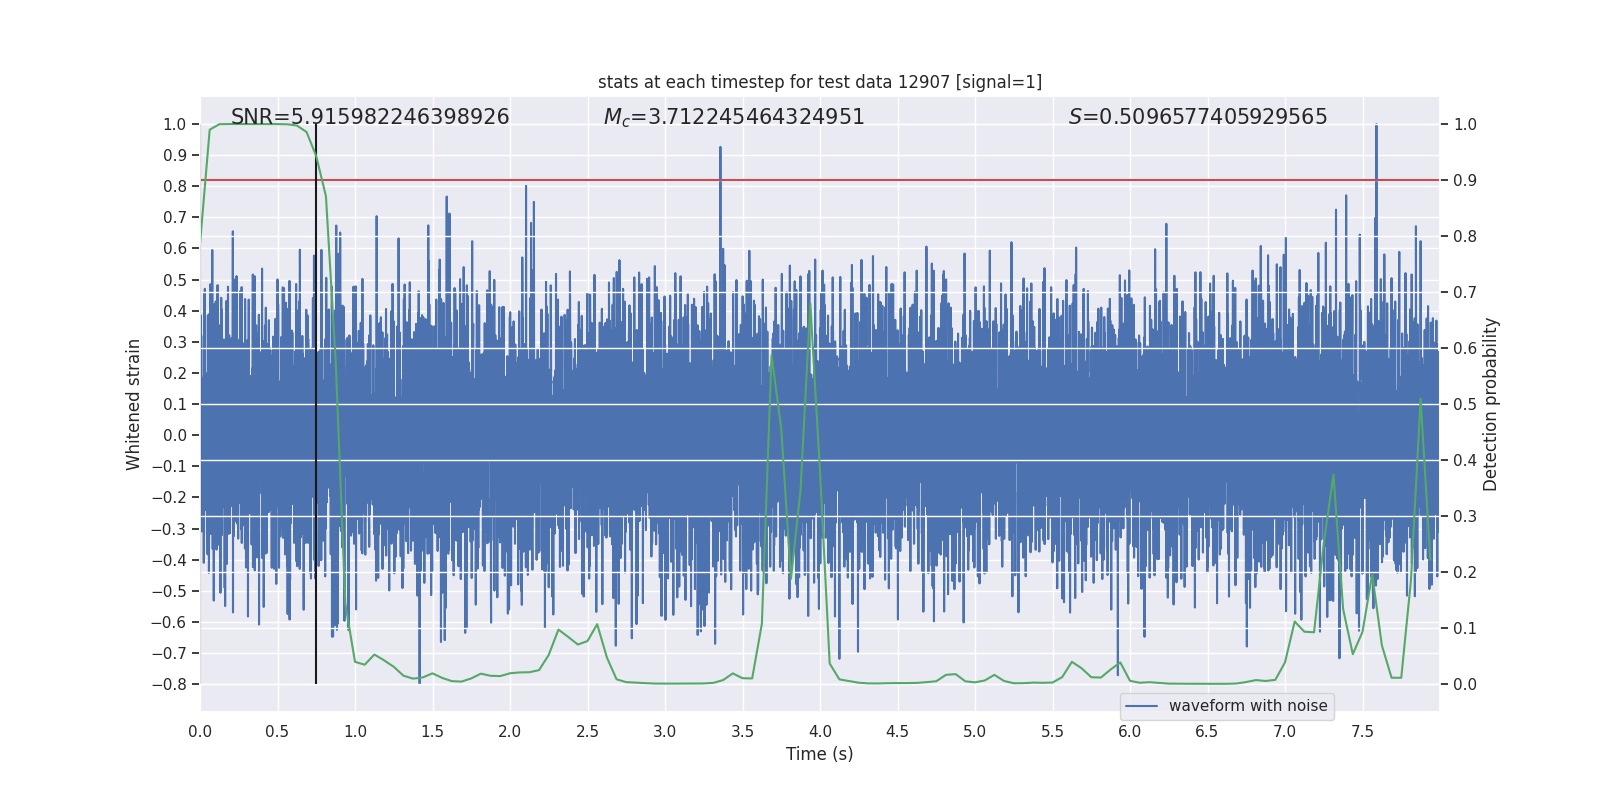This screenshot has width=1600, height=800.
Task: Click the x-axis tick label 4.0
Action: (x=820, y=731)
